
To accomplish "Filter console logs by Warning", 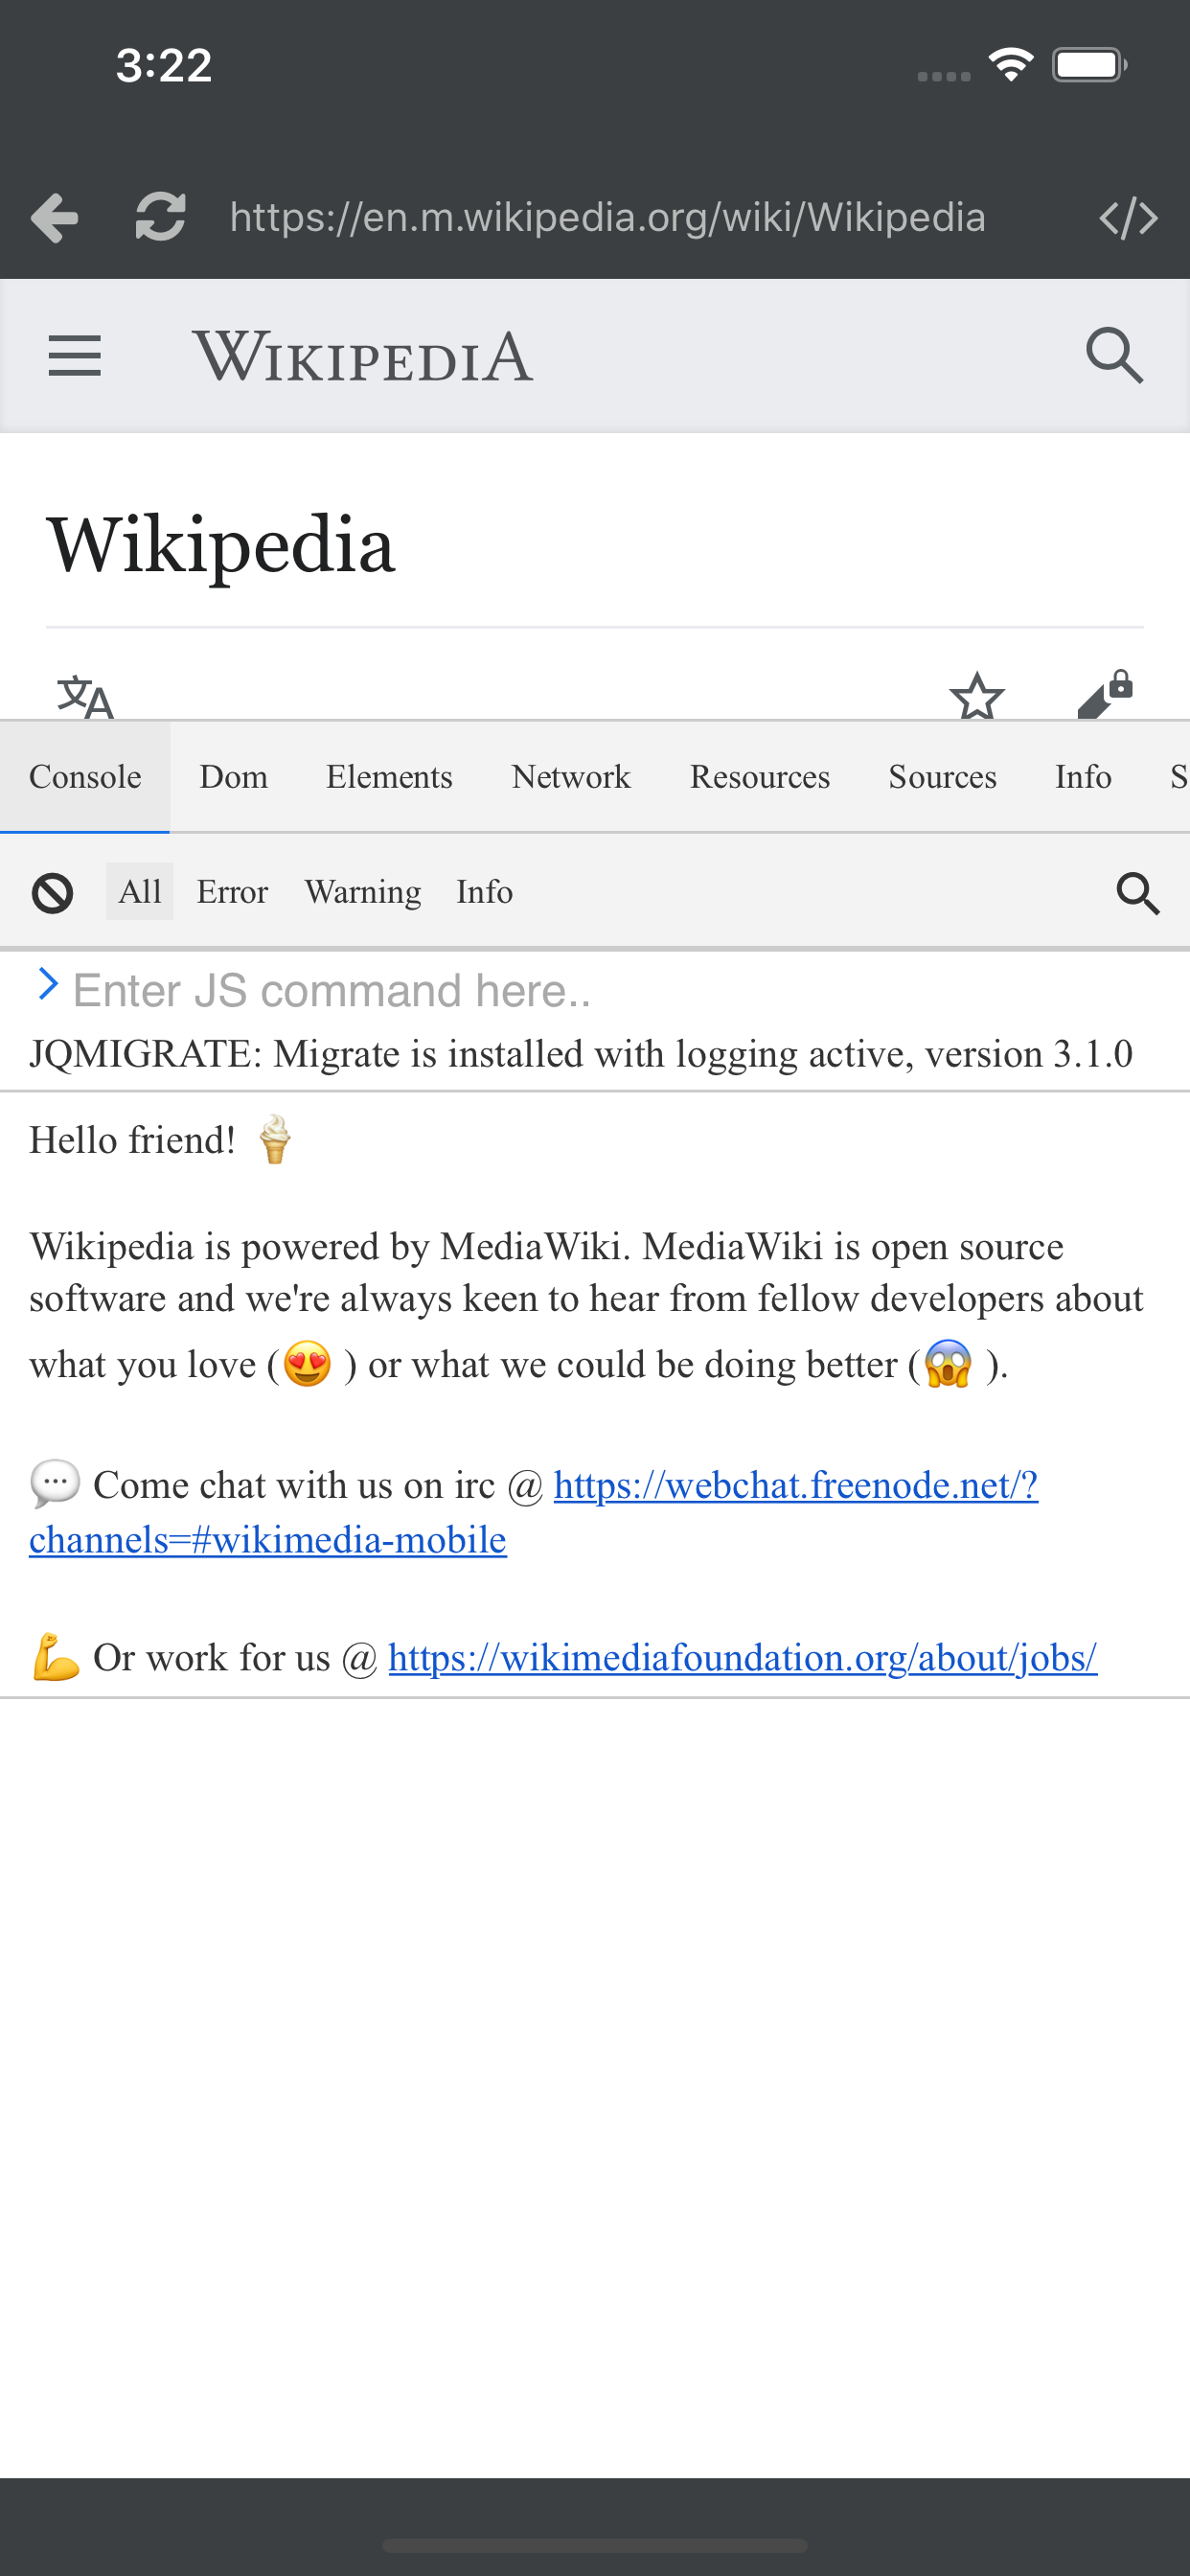I will click(363, 891).
